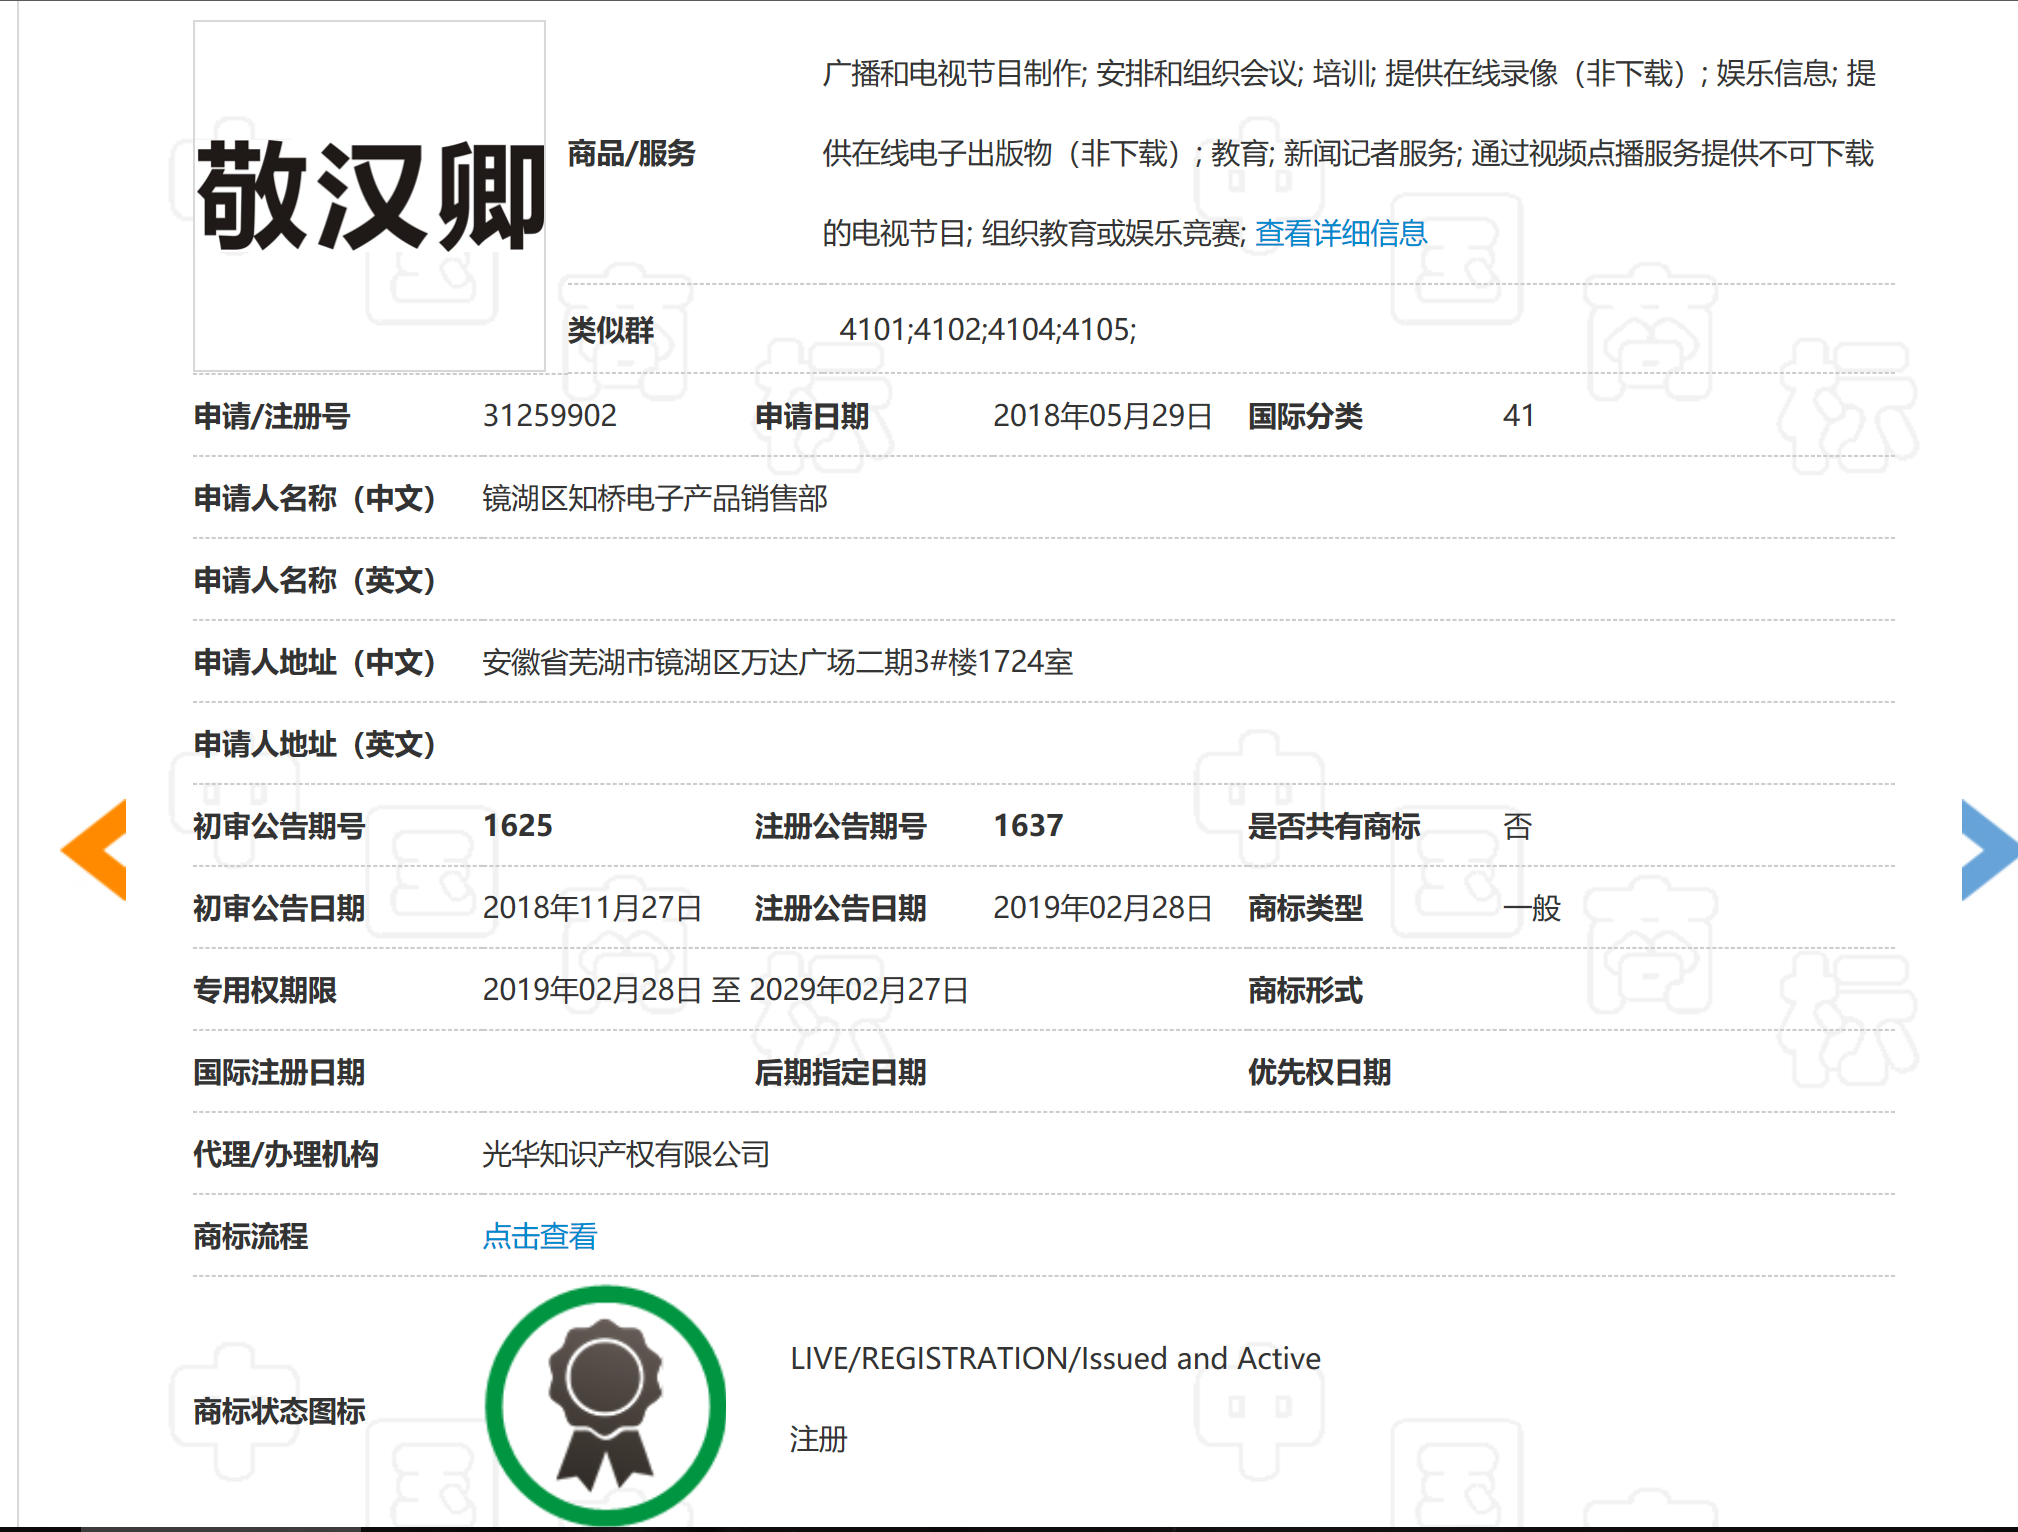Screen dimensions: 2018x1532
Task: Click the 申请人名称（英文） label
Action: [314, 580]
